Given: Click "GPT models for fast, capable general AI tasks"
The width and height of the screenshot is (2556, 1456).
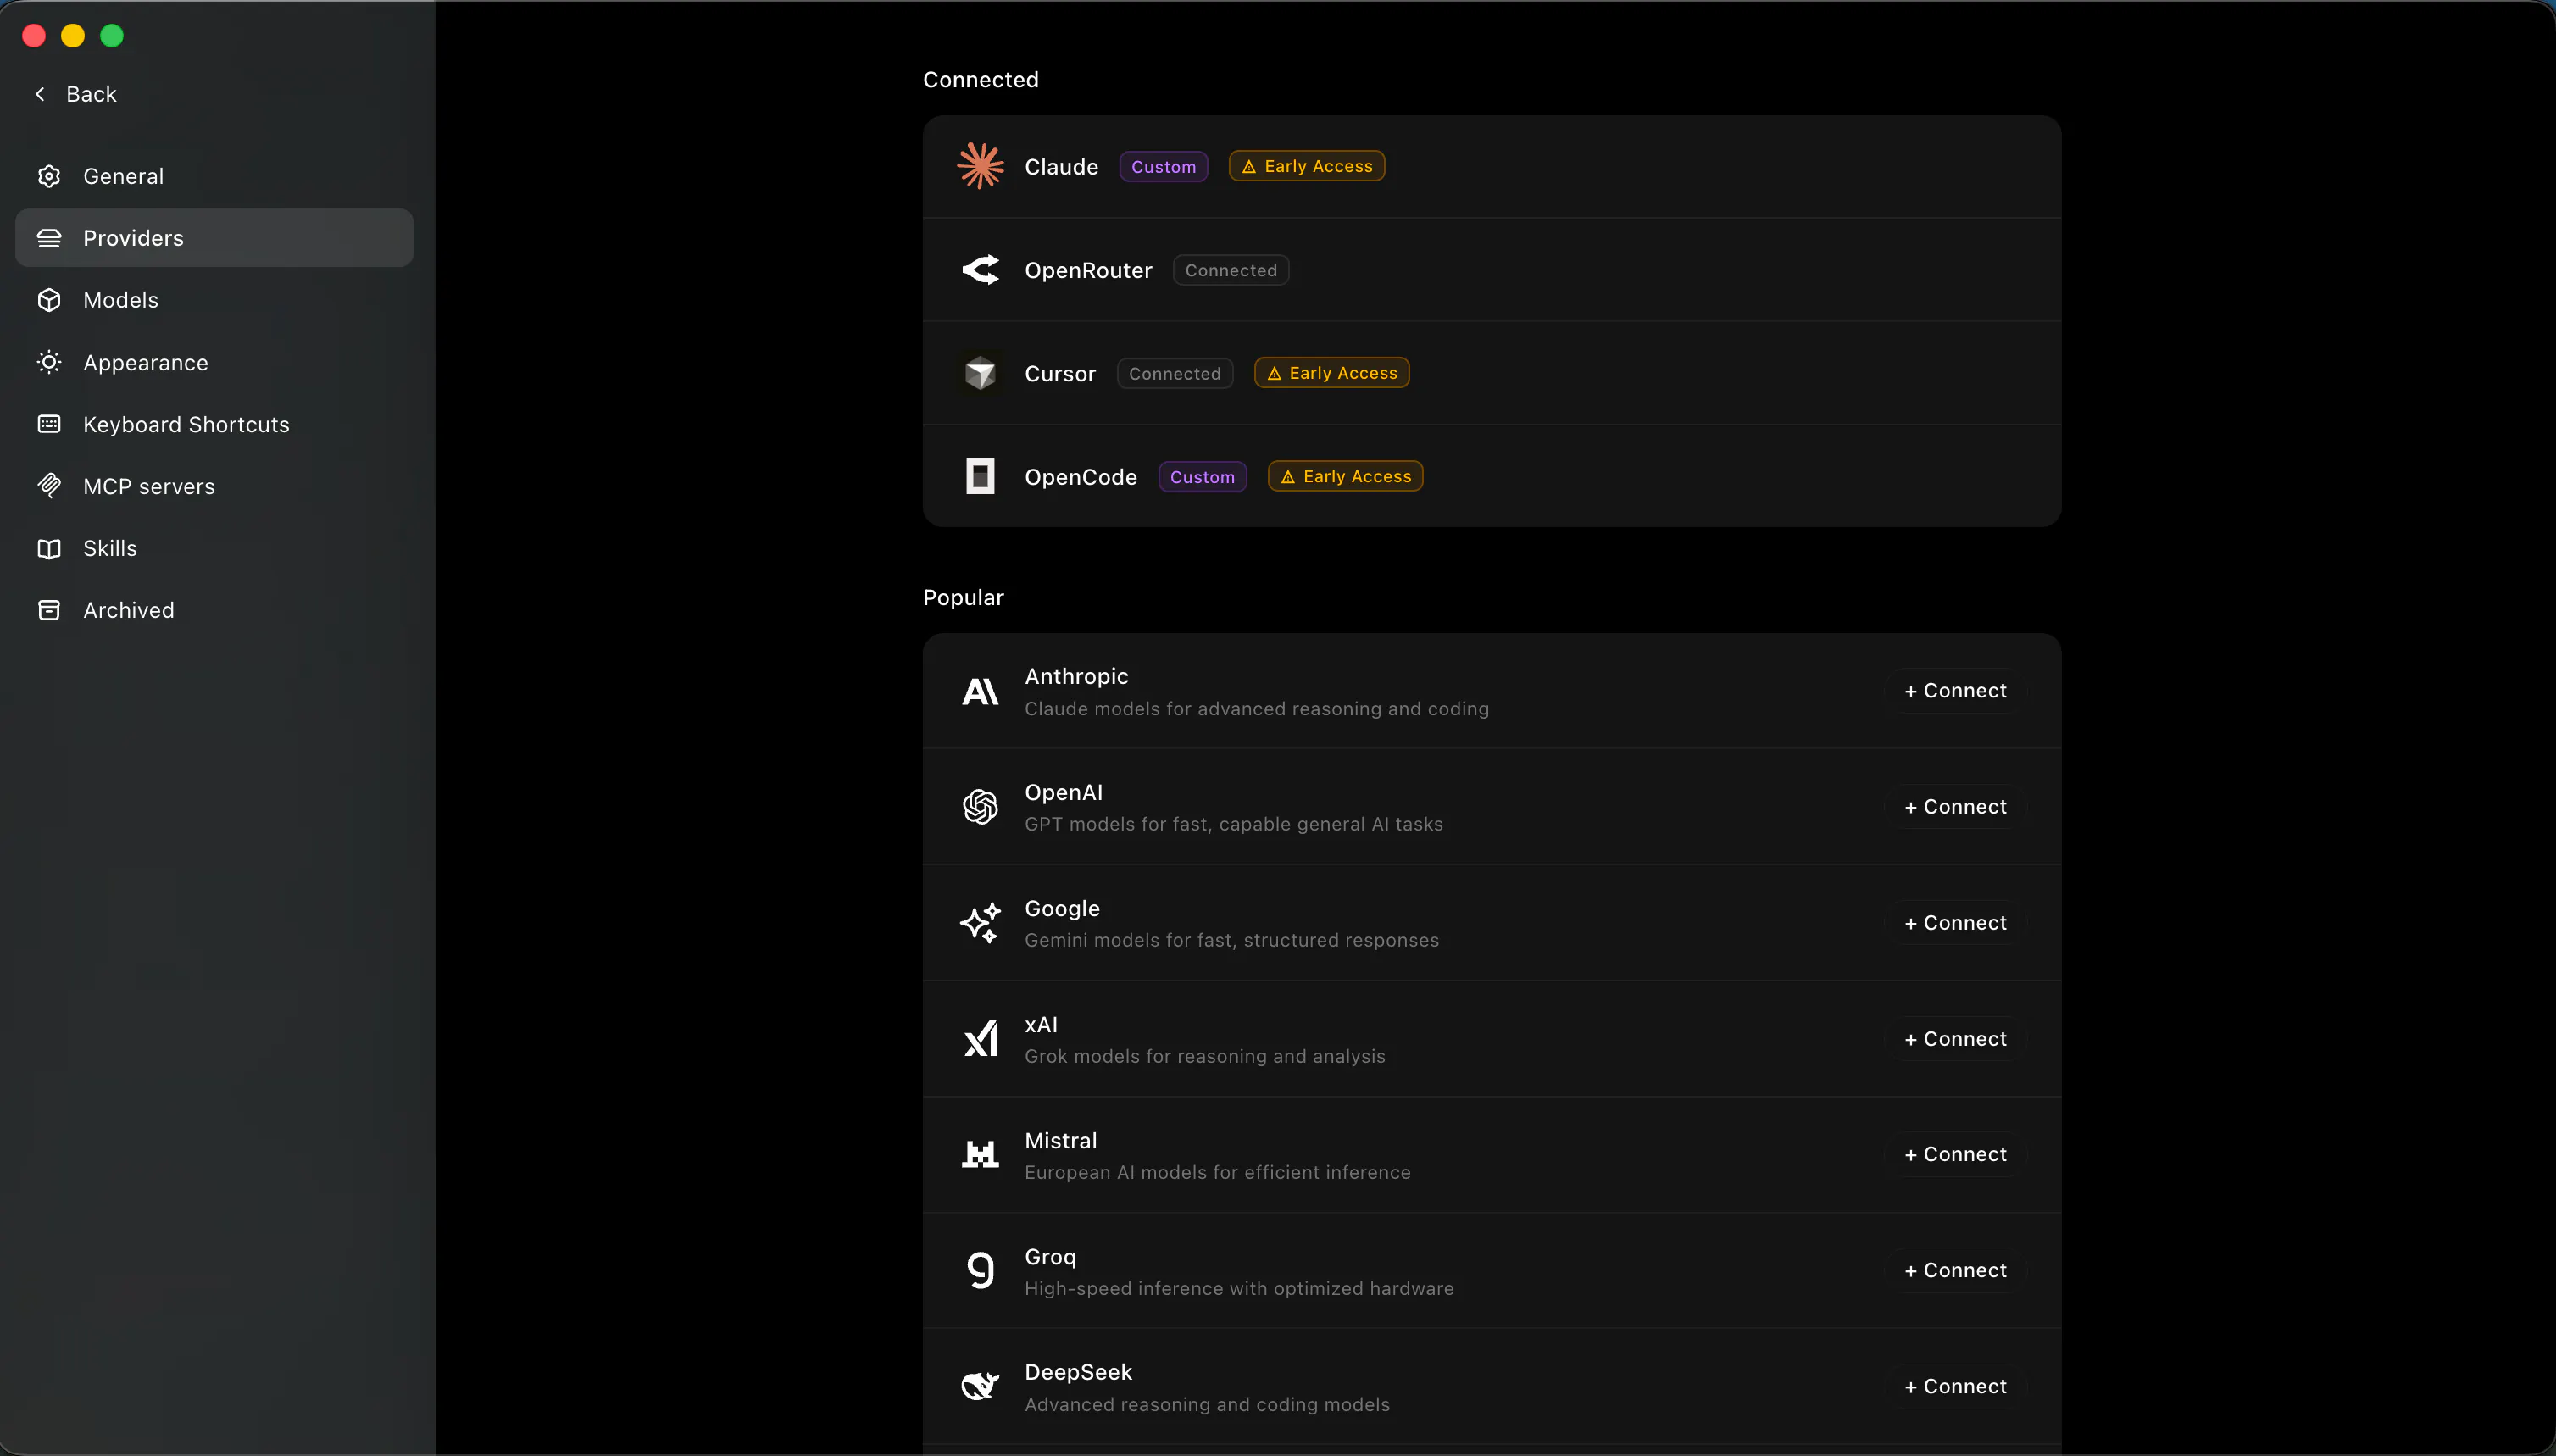Looking at the screenshot, I should [1233, 824].
